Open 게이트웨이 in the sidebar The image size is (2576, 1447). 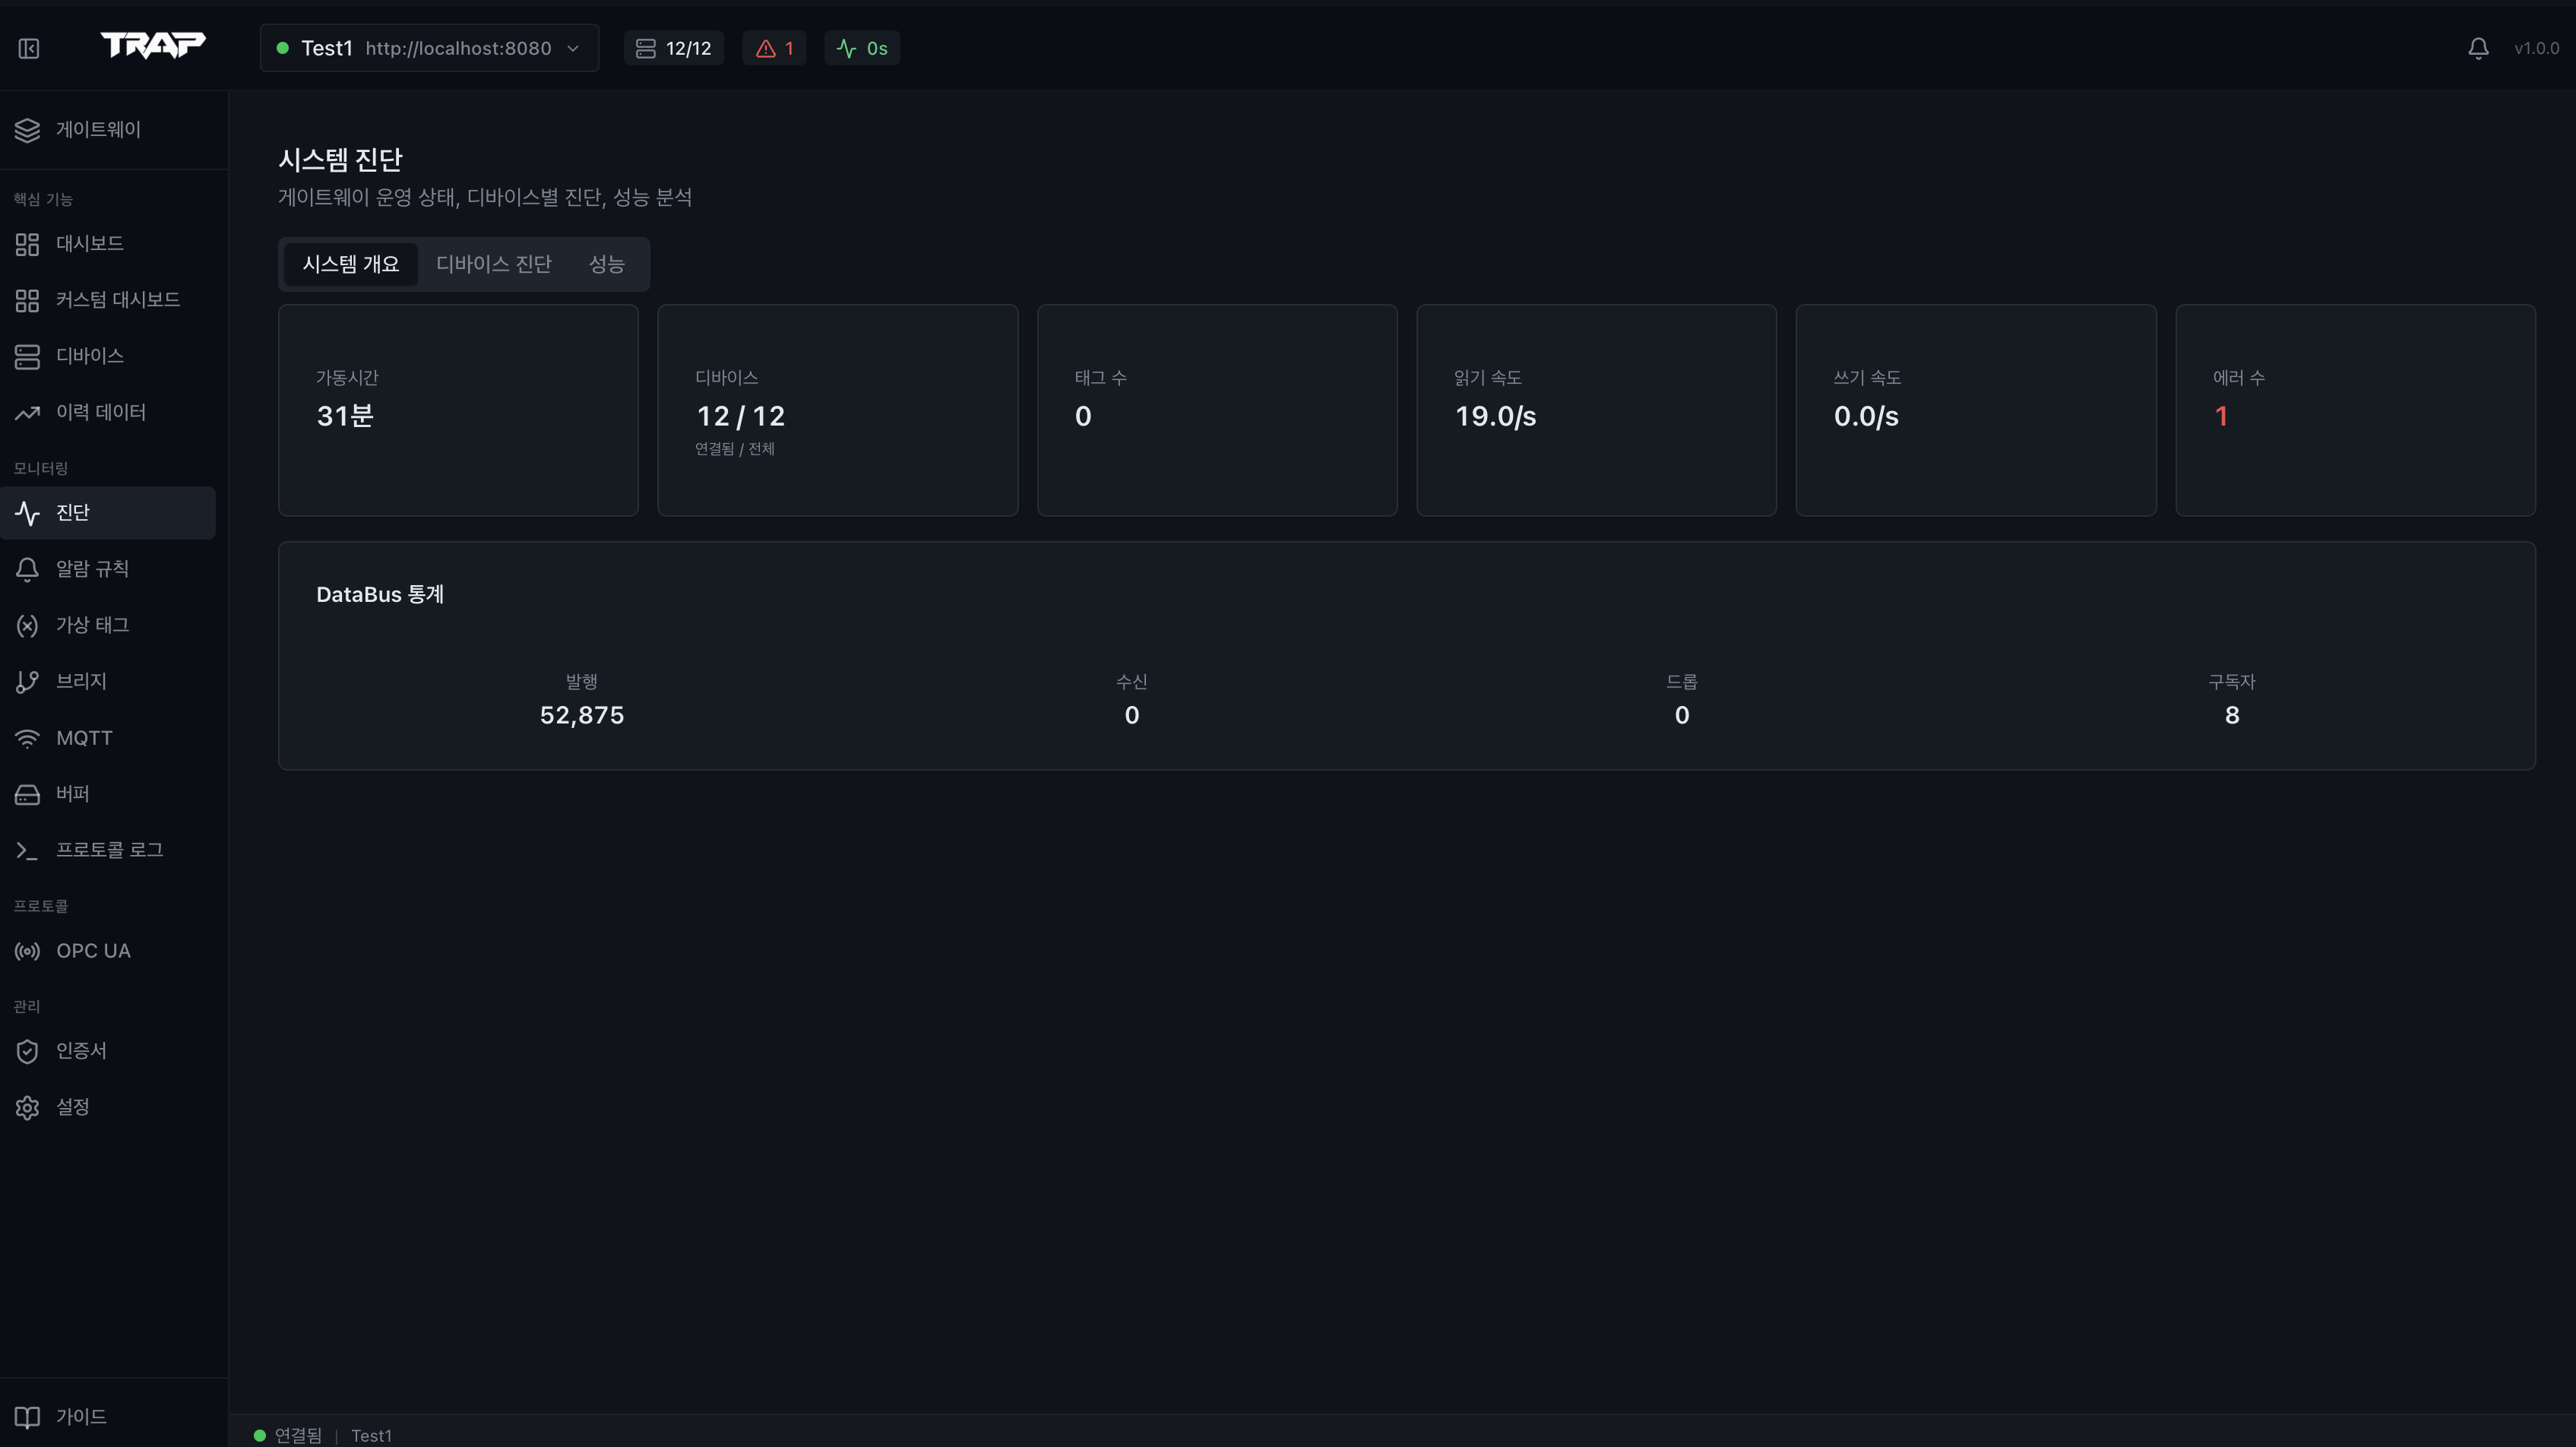[97, 130]
